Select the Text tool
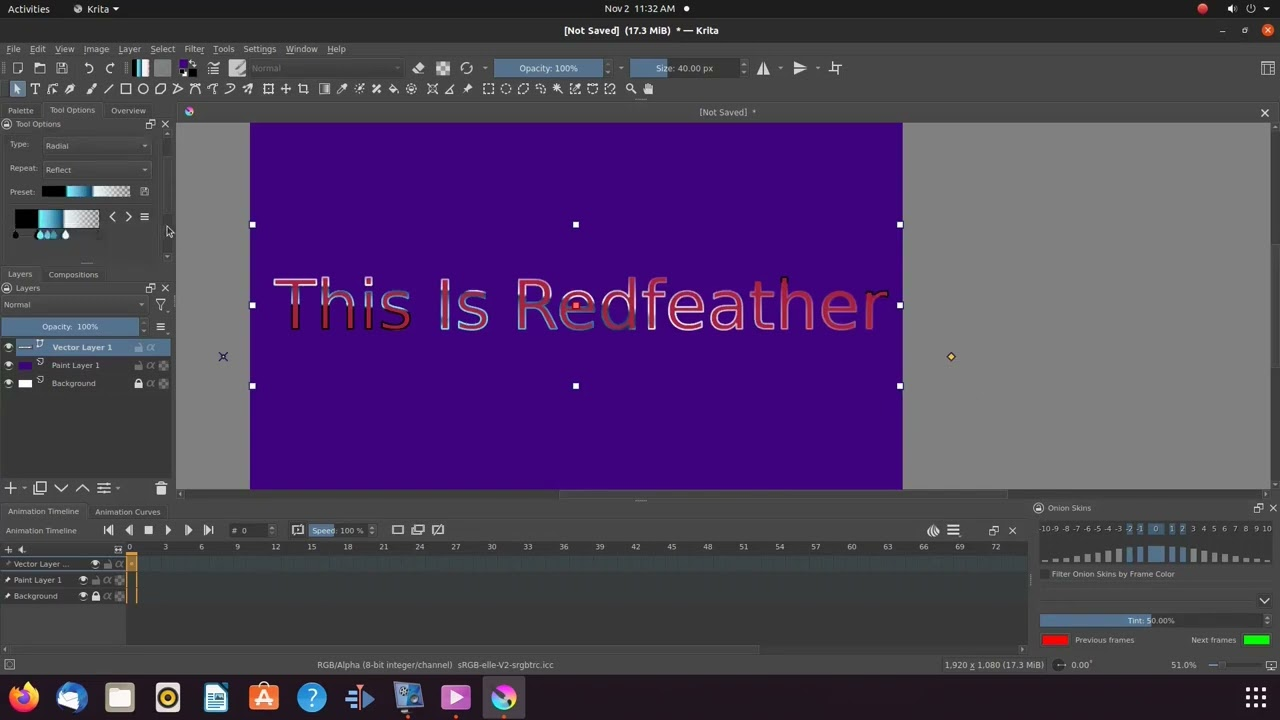This screenshot has height=720, width=1280. tap(35, 88)
